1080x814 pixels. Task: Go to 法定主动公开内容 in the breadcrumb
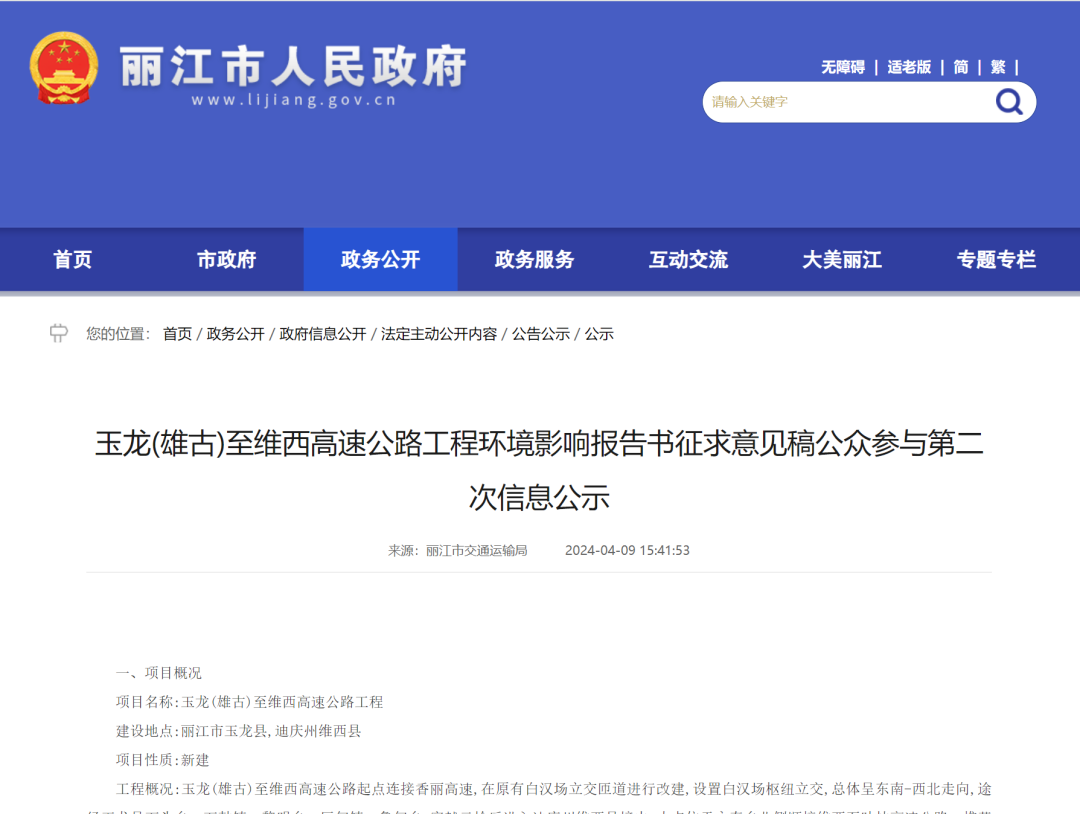click(439, 334)
